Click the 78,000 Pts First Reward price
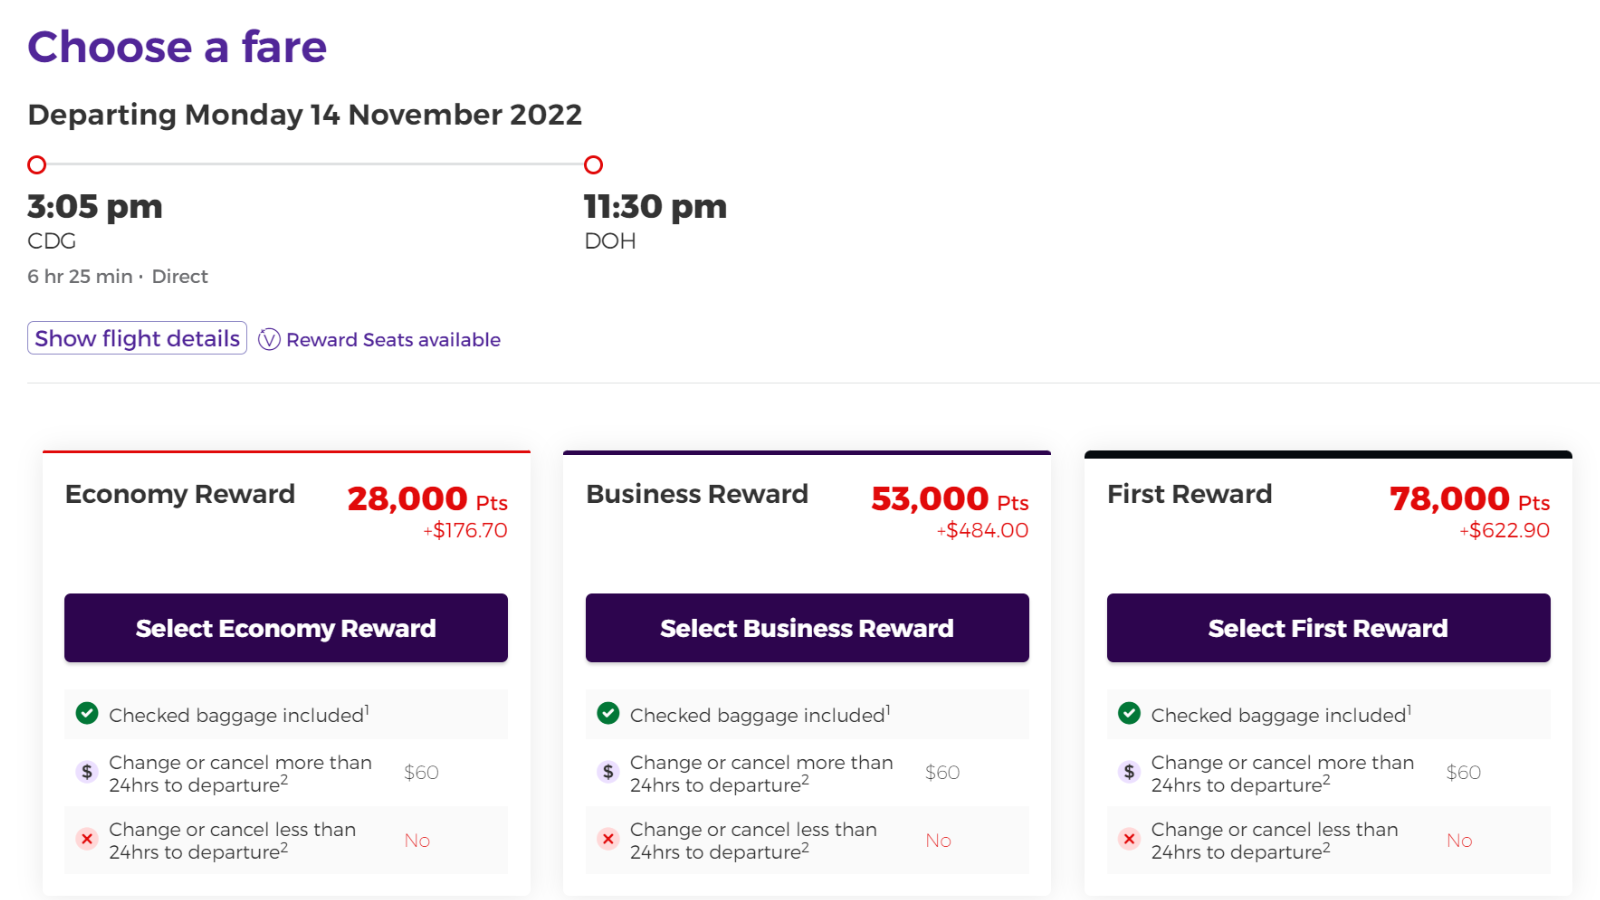 coord(1470,499)
